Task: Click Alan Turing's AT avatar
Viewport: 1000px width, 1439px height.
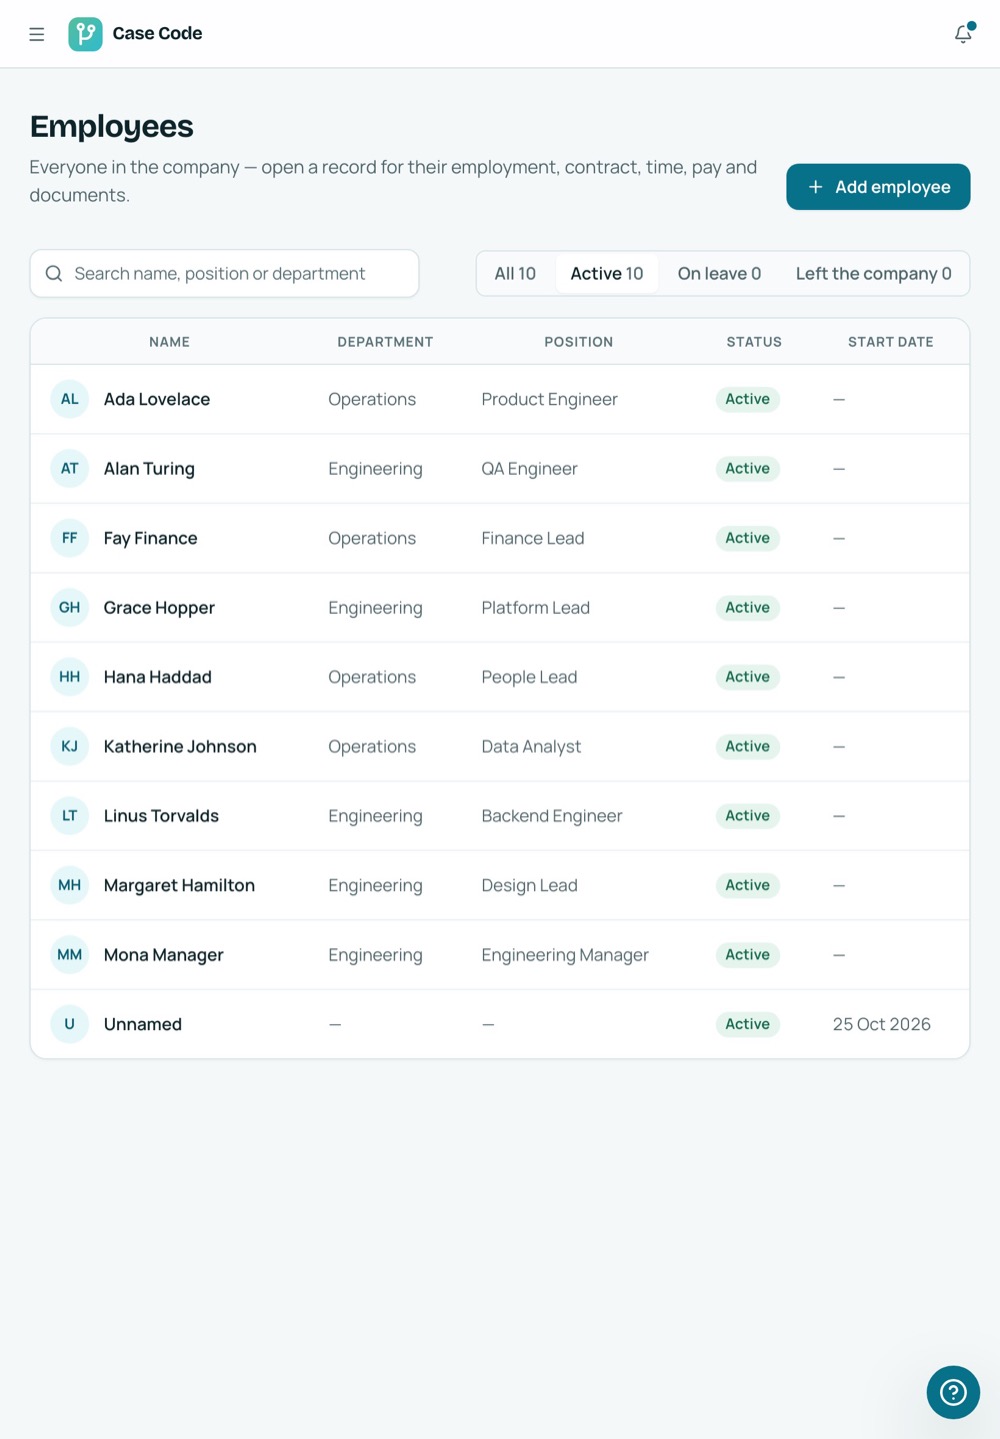Action: pos(70,468)
